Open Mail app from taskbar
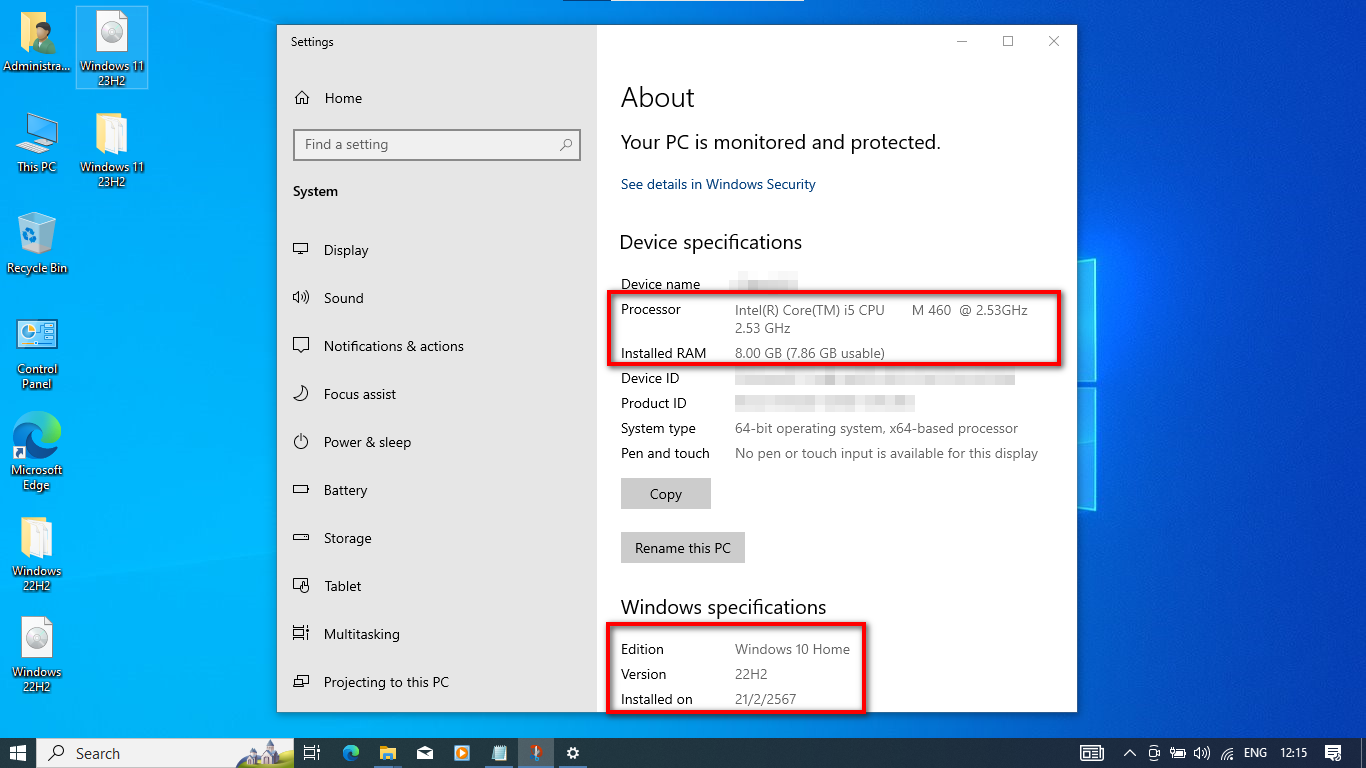This screenshot has width=1366, height=768. (x=425, y=753)
